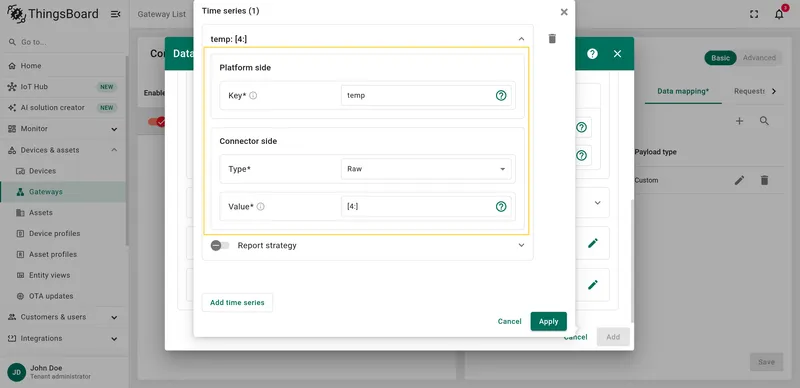Edit the Custom payload mapping row
This screenshot has width=800, height=388.
click(739, 180)
